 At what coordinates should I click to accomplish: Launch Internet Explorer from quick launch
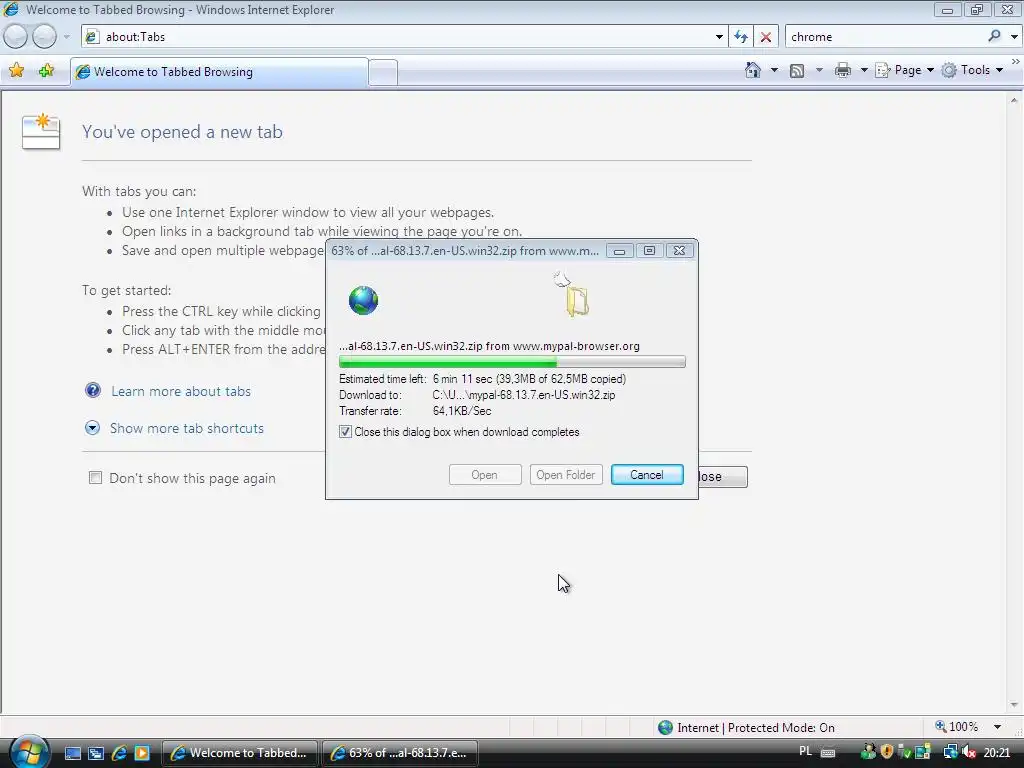tap(120, 753)
